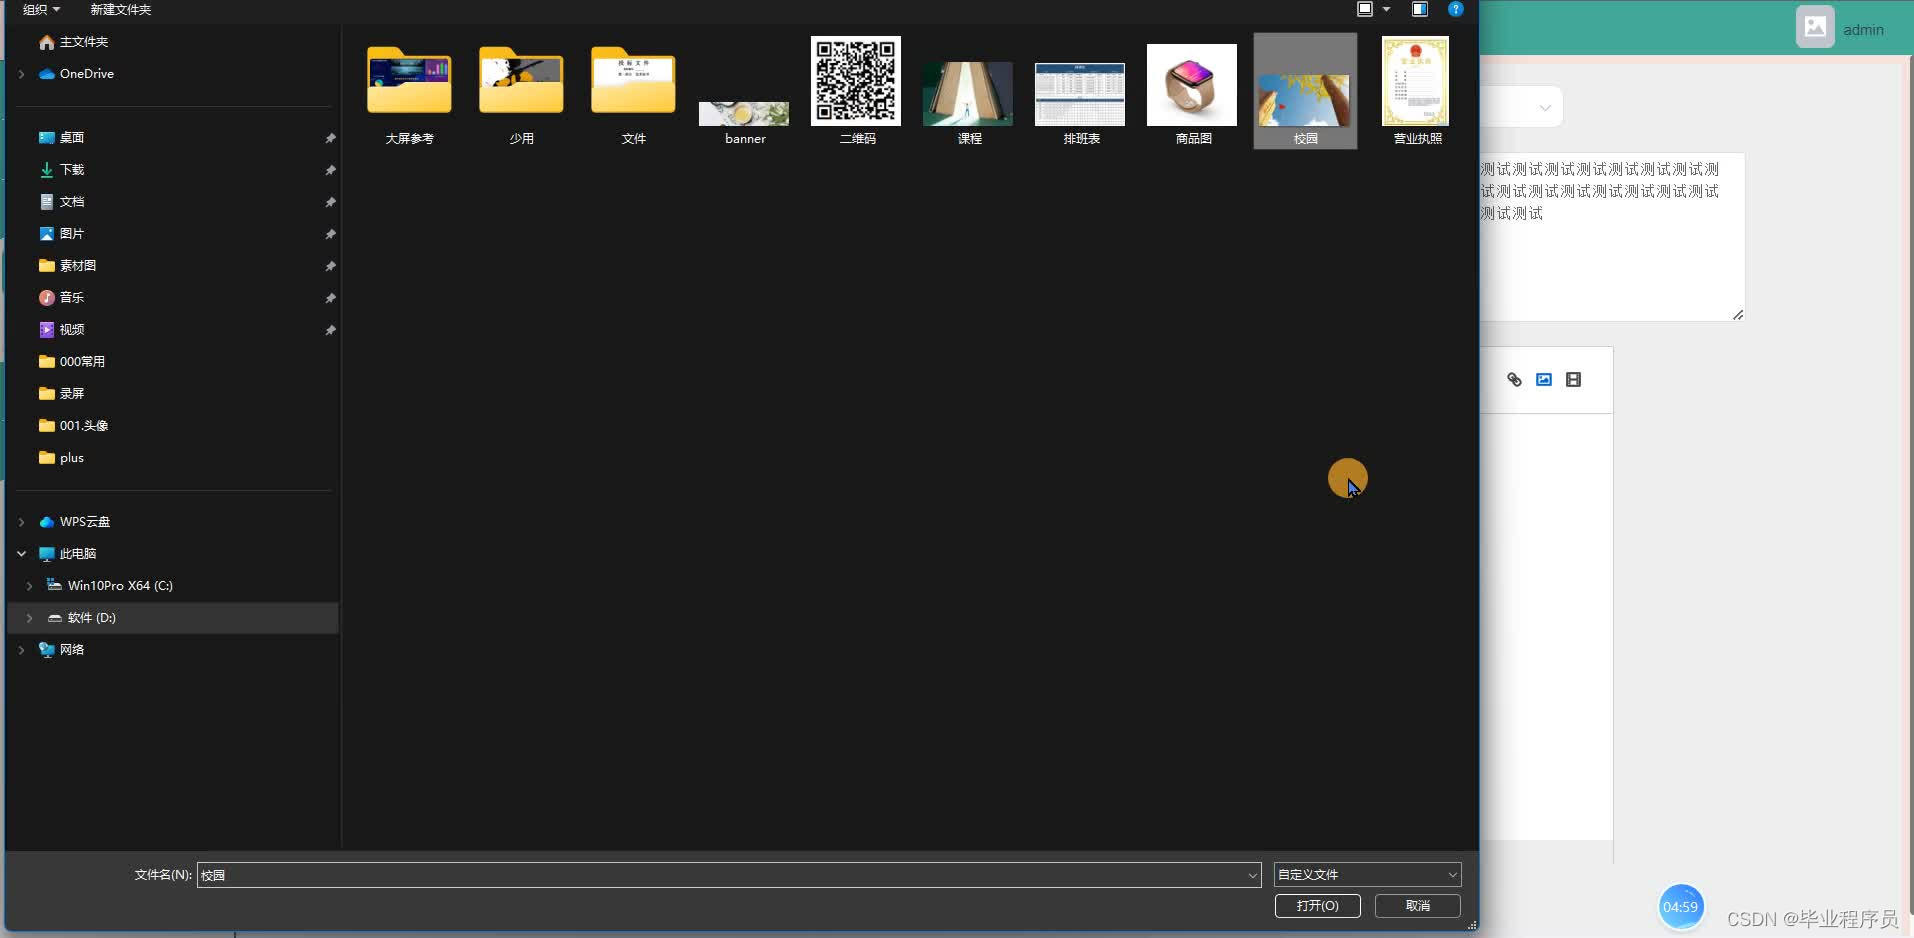Click the 取消 button
The height and width of the screenshot is (938, 1914).
point(1417,906)
